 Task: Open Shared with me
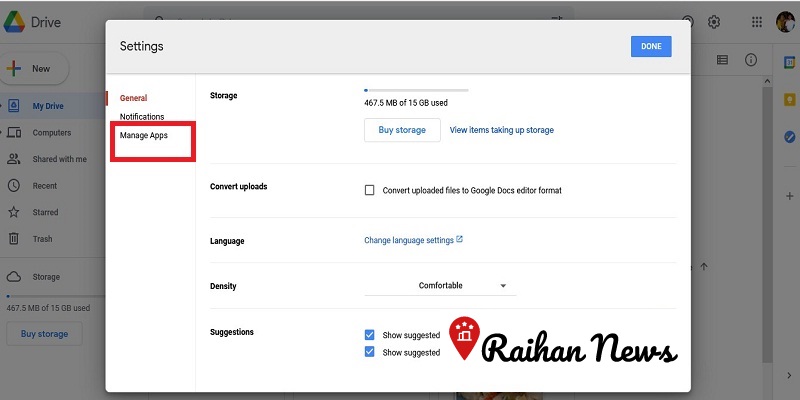[59, 159]
